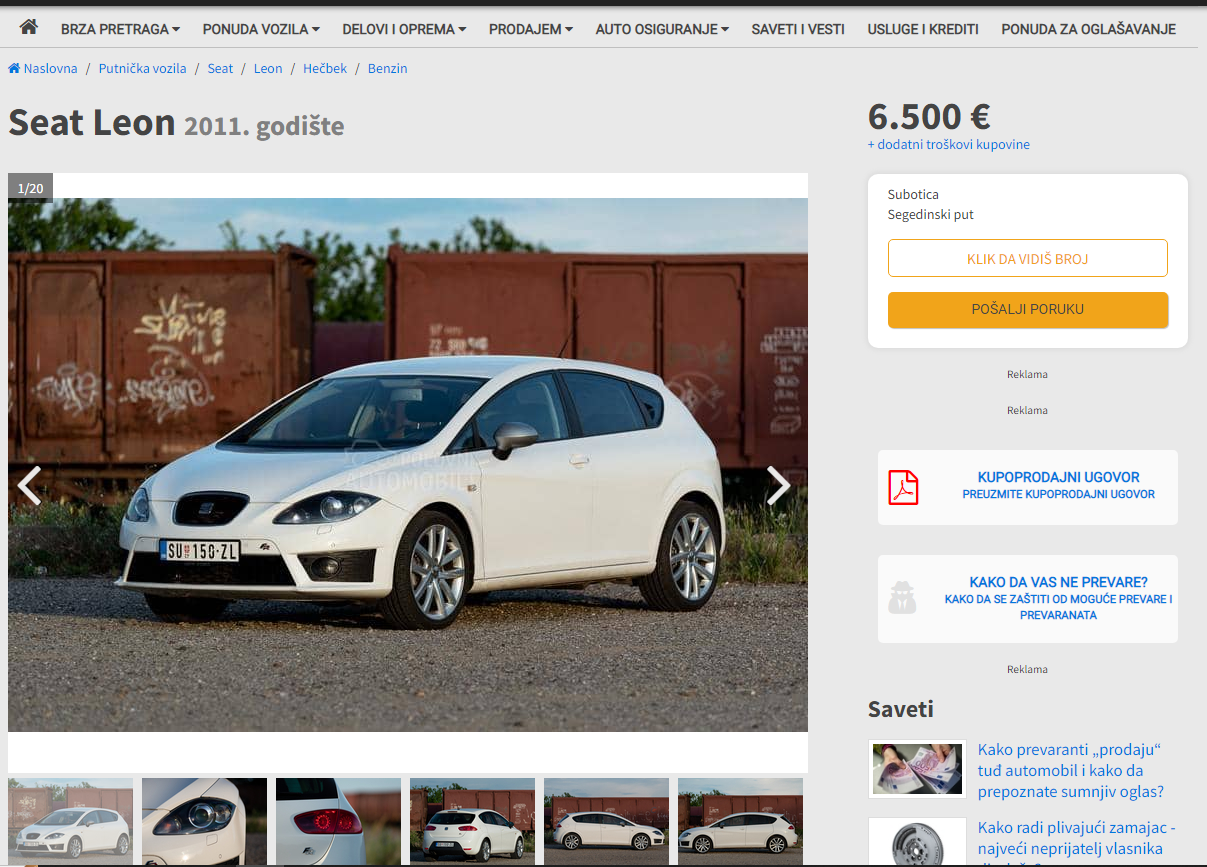The width and height of the screenshot is (1207, 867).
Task: Show the previous photo with left arrow
Action: click(x=29, y=486)
